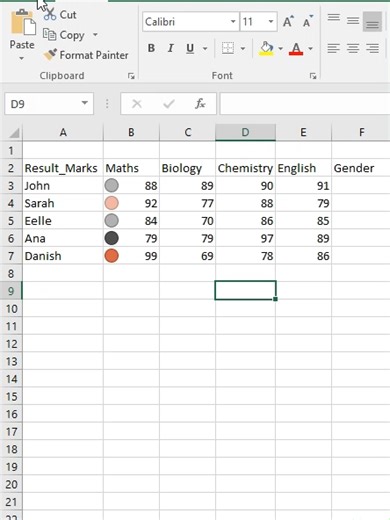Toggle Bold formatting
The height and width of the screenshot is (520, 390).
(x=151, y=48)
